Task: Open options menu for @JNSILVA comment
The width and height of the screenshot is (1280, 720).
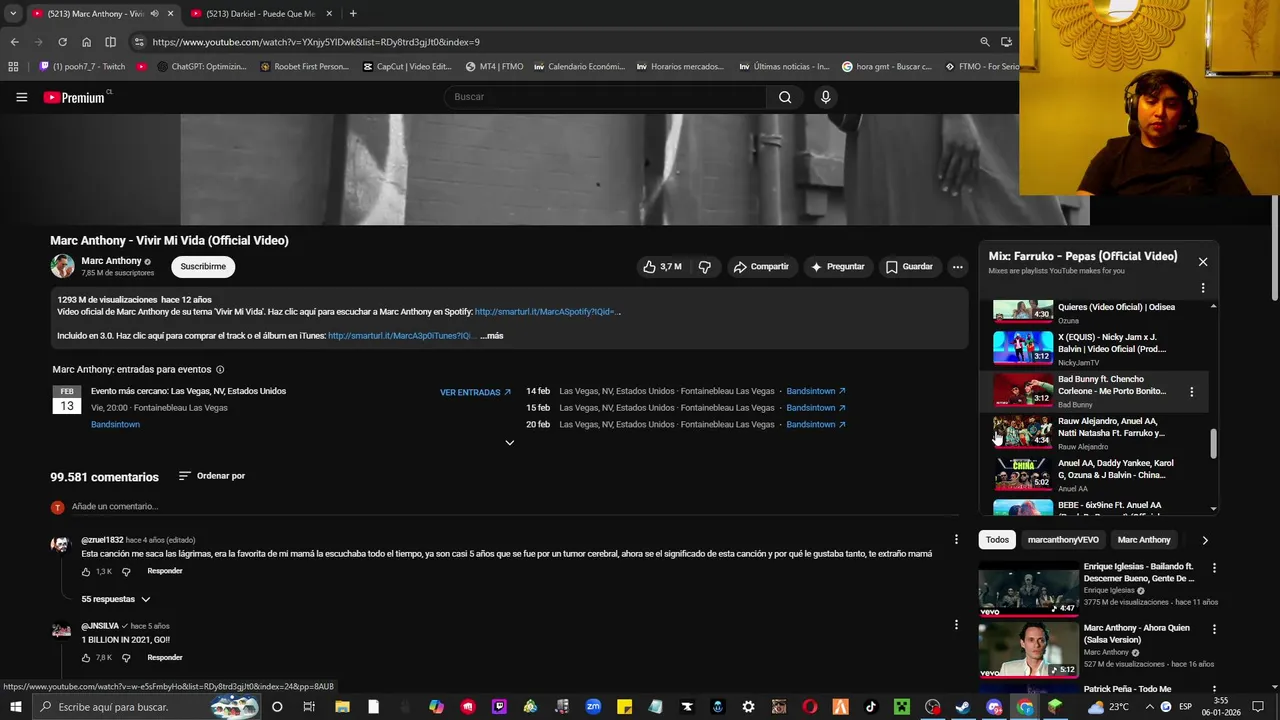Action: pyautogui.click(x=956, y=625)
